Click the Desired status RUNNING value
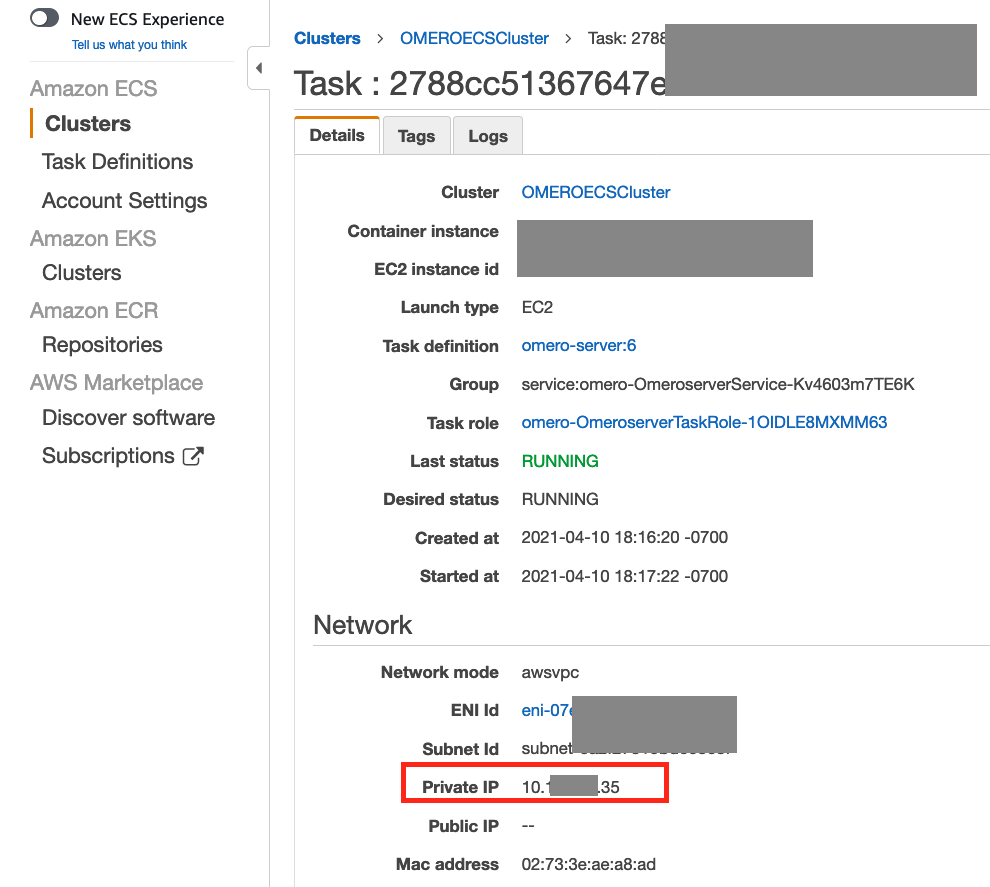The height and width of the screenshot is (887, 990). (x=560, y=499)
